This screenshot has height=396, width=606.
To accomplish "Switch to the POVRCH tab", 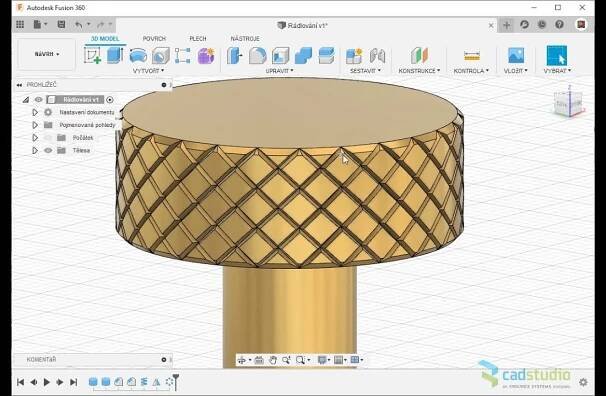I will [154, 39].
